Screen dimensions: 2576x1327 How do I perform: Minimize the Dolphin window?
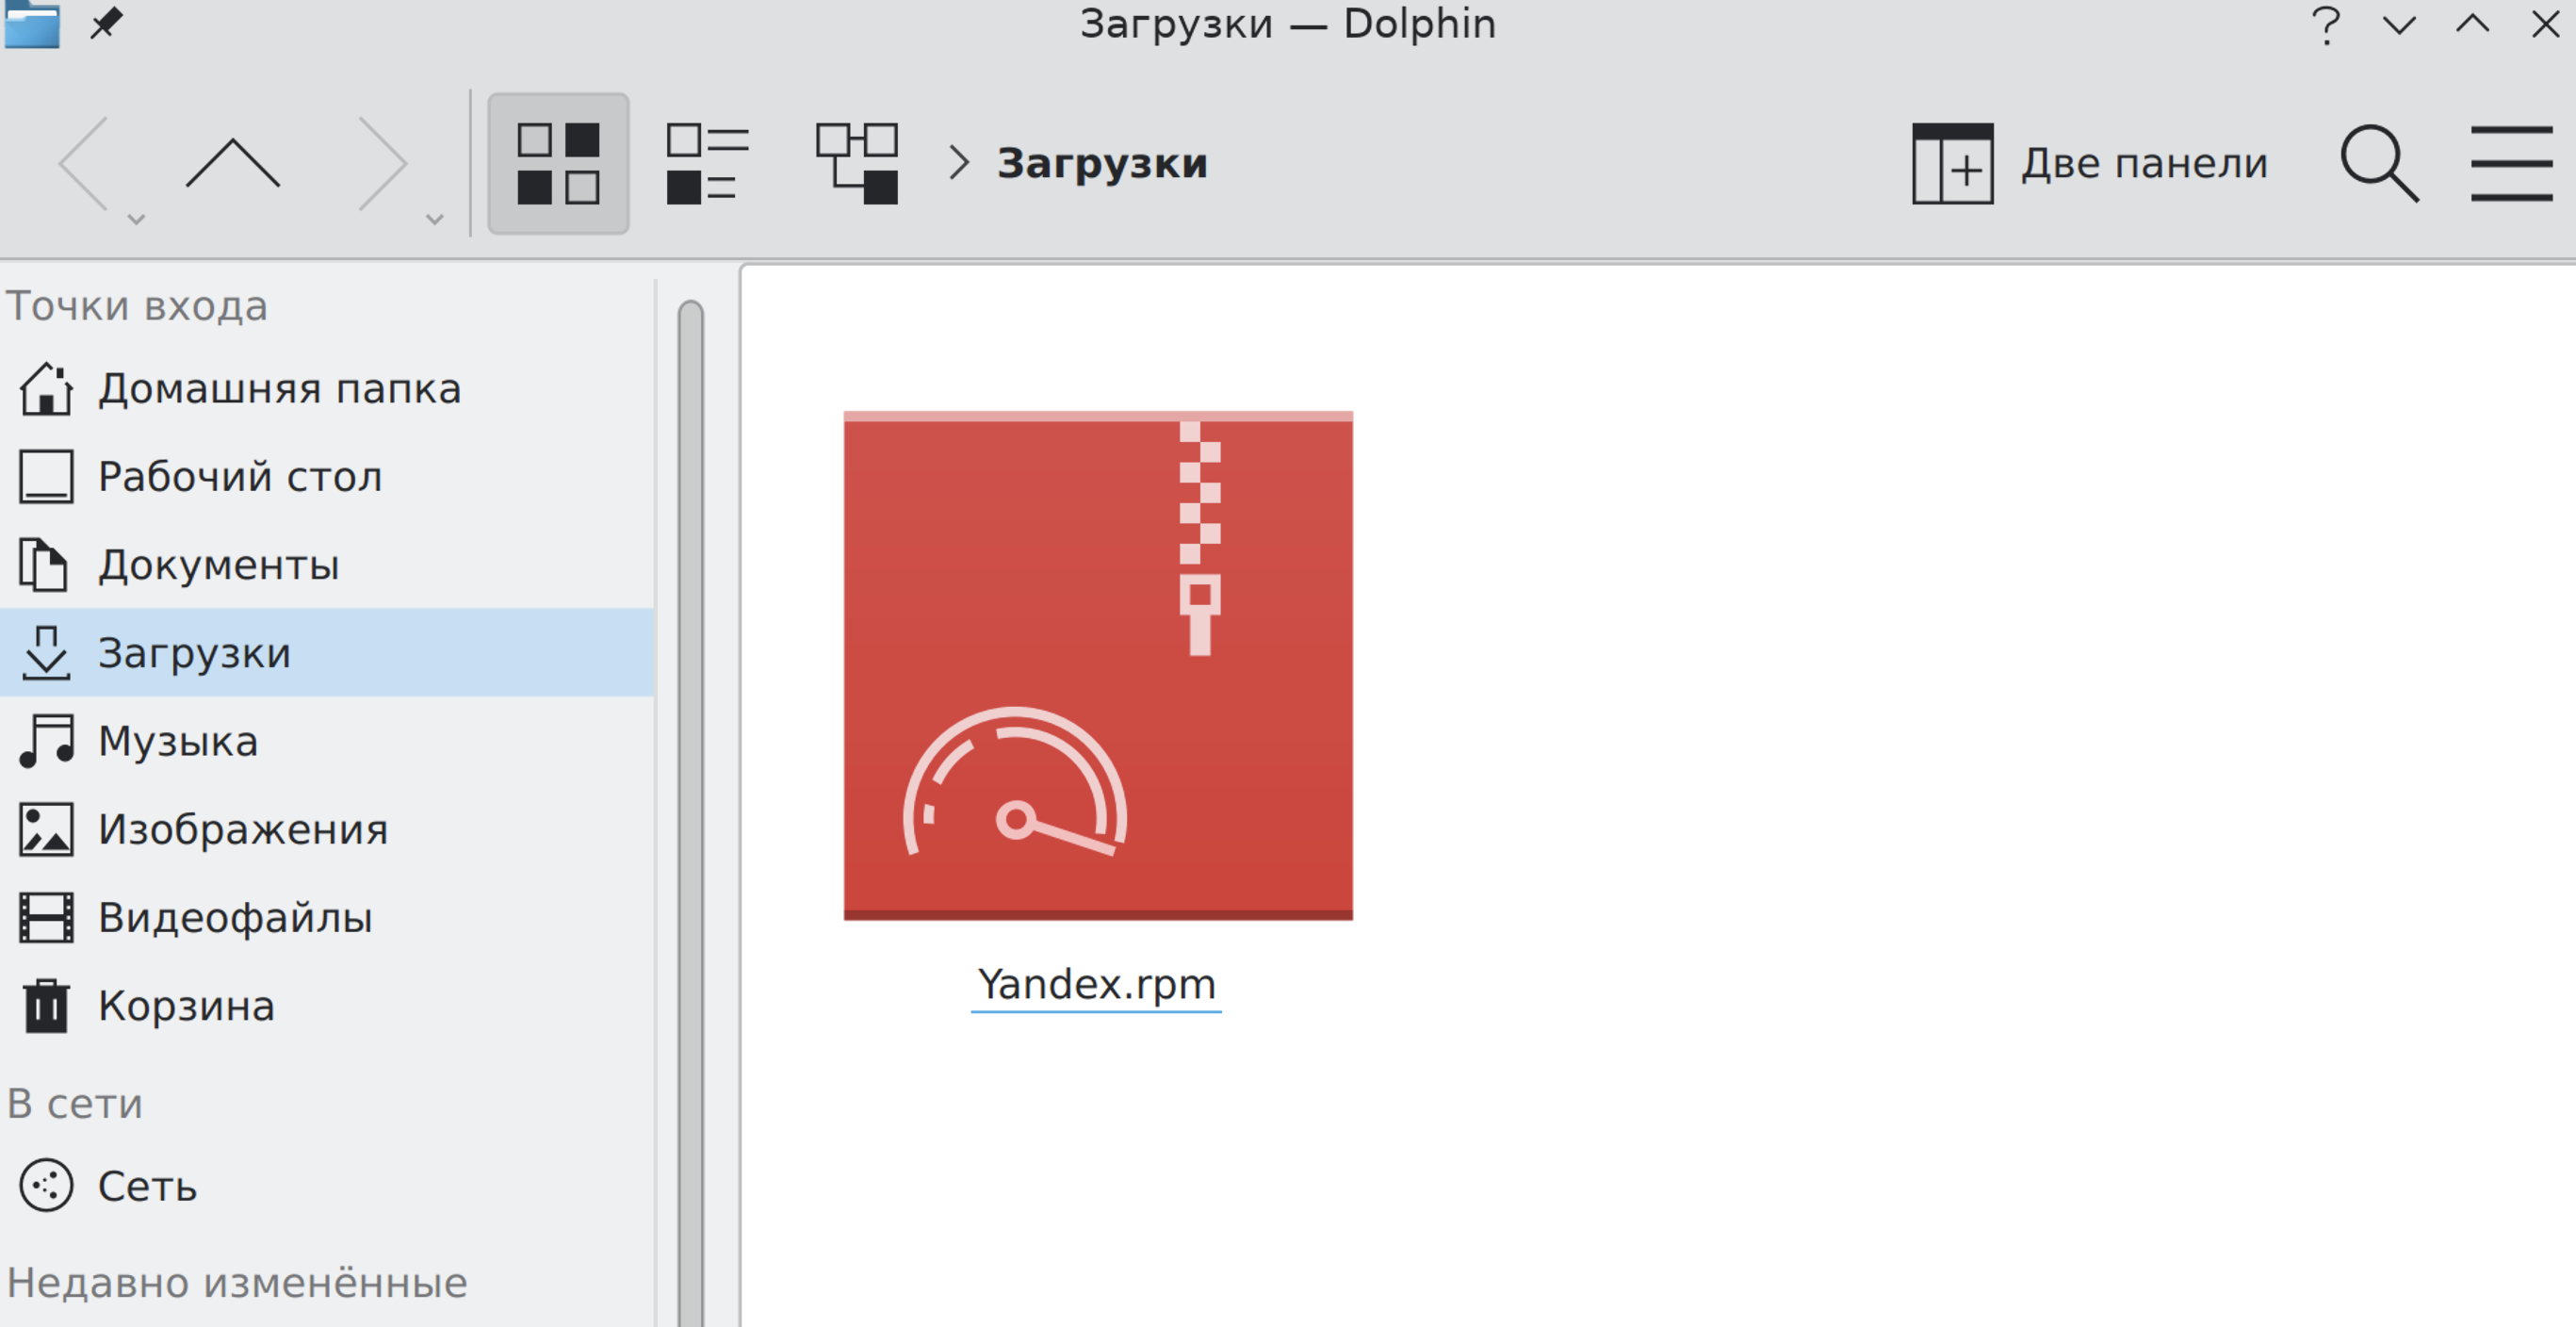(2399, 24)
